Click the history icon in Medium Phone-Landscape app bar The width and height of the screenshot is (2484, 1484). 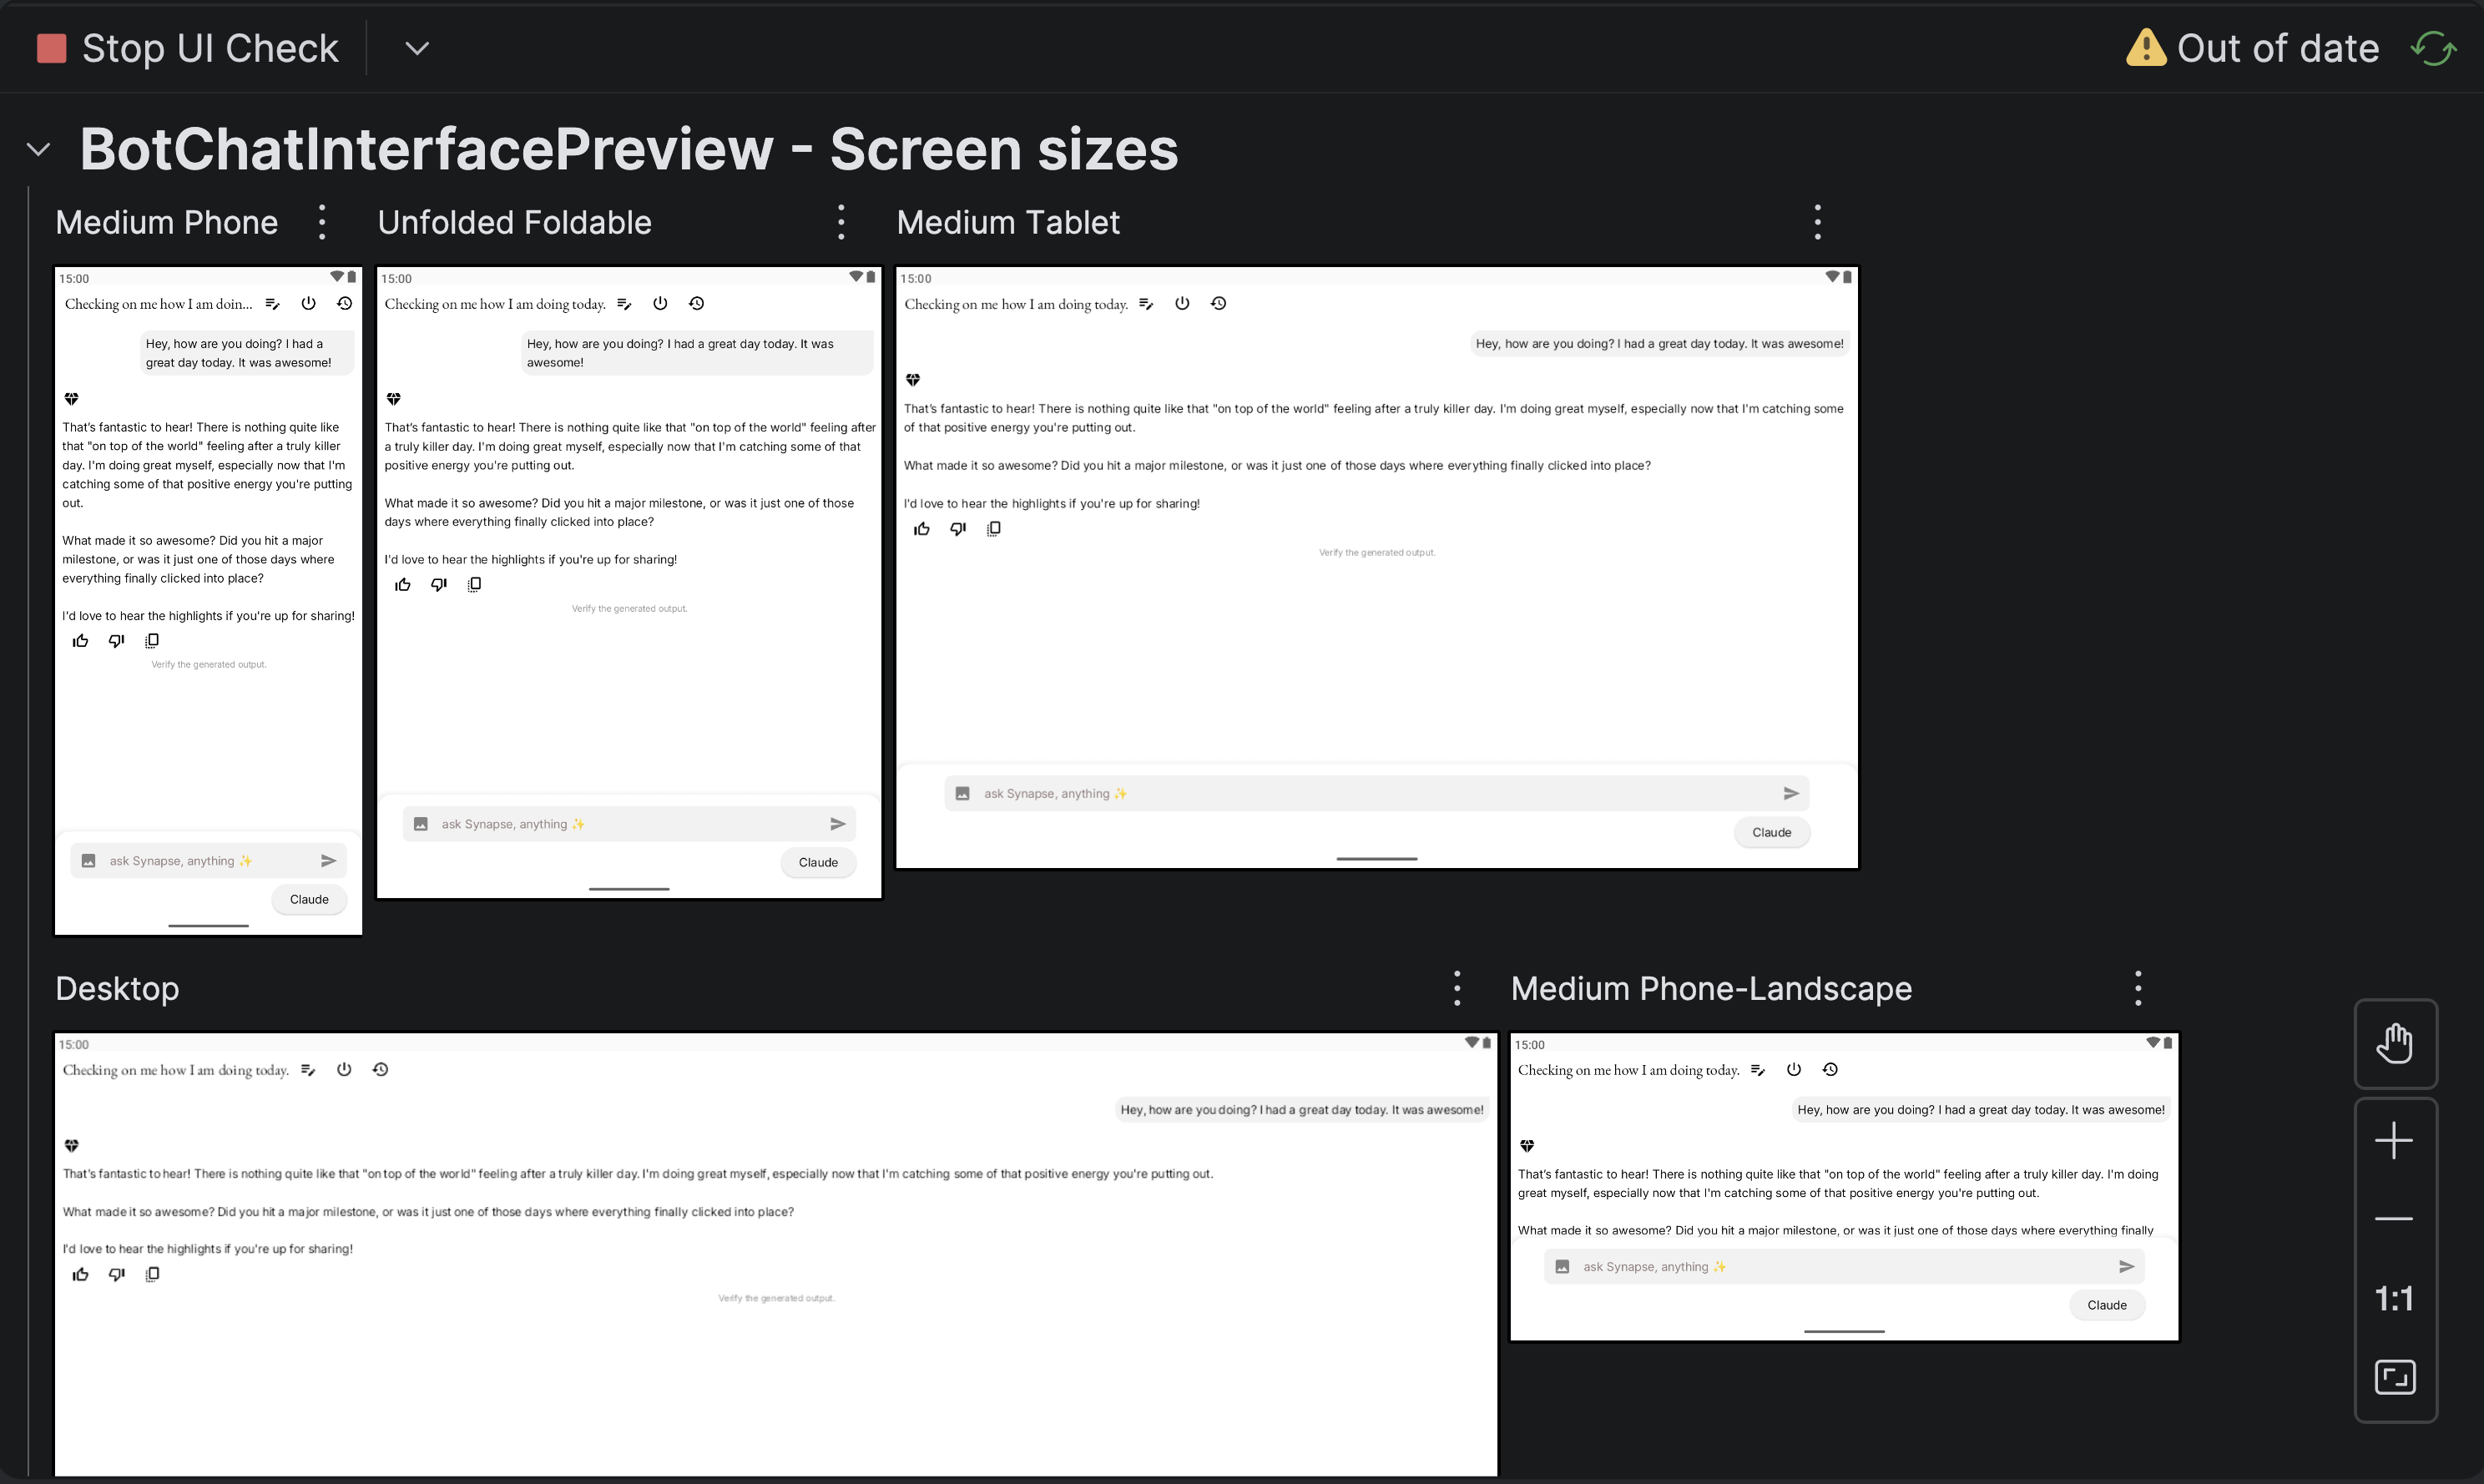pos(1830,1068)
